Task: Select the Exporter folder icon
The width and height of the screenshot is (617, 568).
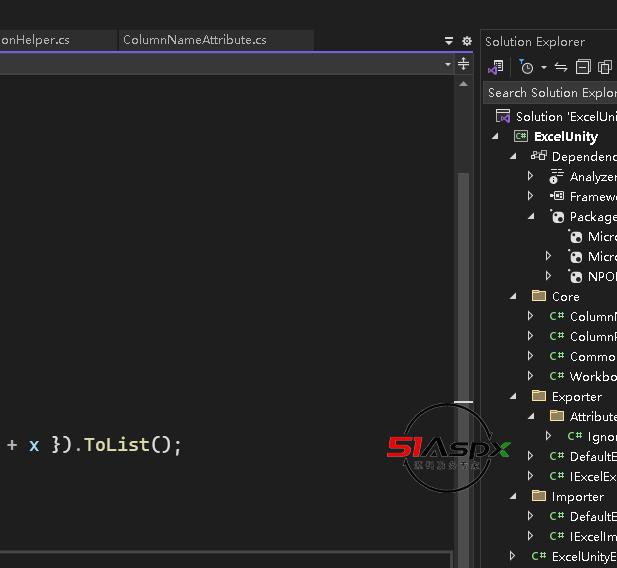Action: [x=539, y=396]
